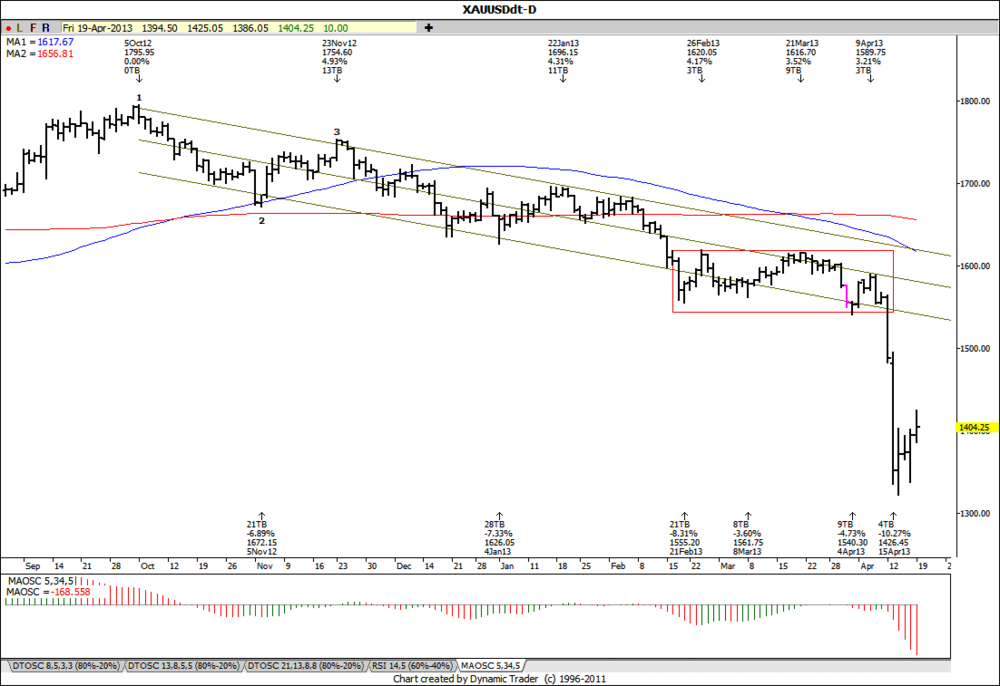Open the DTOSC 21,13,8,8 indicator tab

click(305, 666)
